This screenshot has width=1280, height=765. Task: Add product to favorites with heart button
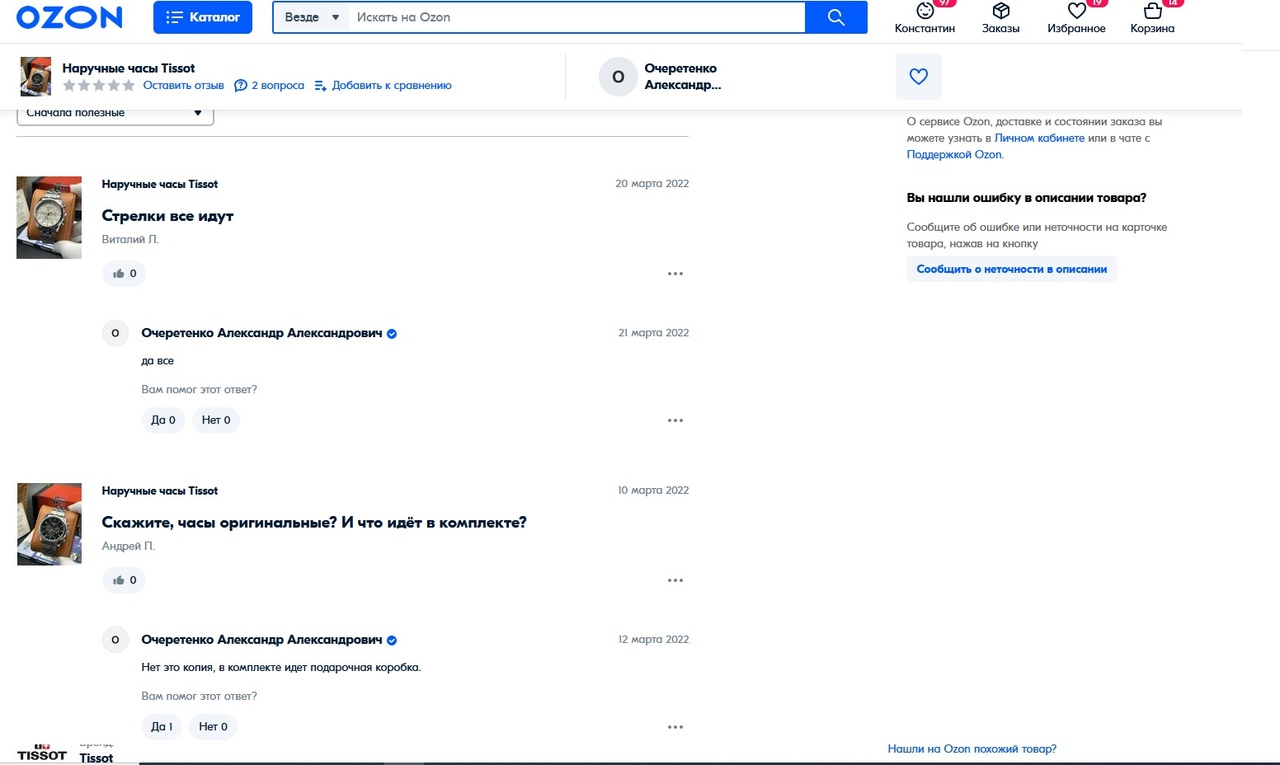click(919, 76)
